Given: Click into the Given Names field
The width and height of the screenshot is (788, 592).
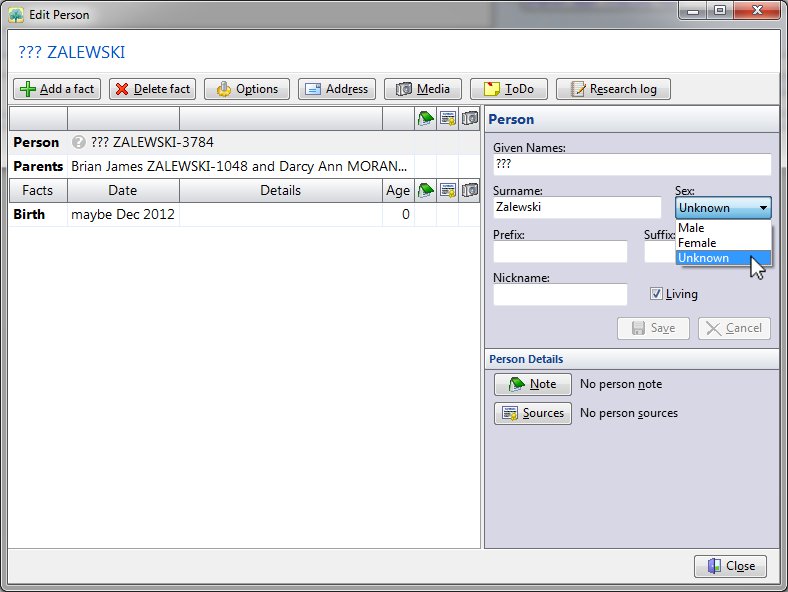Looking at the screenshot, I should 632,164.
